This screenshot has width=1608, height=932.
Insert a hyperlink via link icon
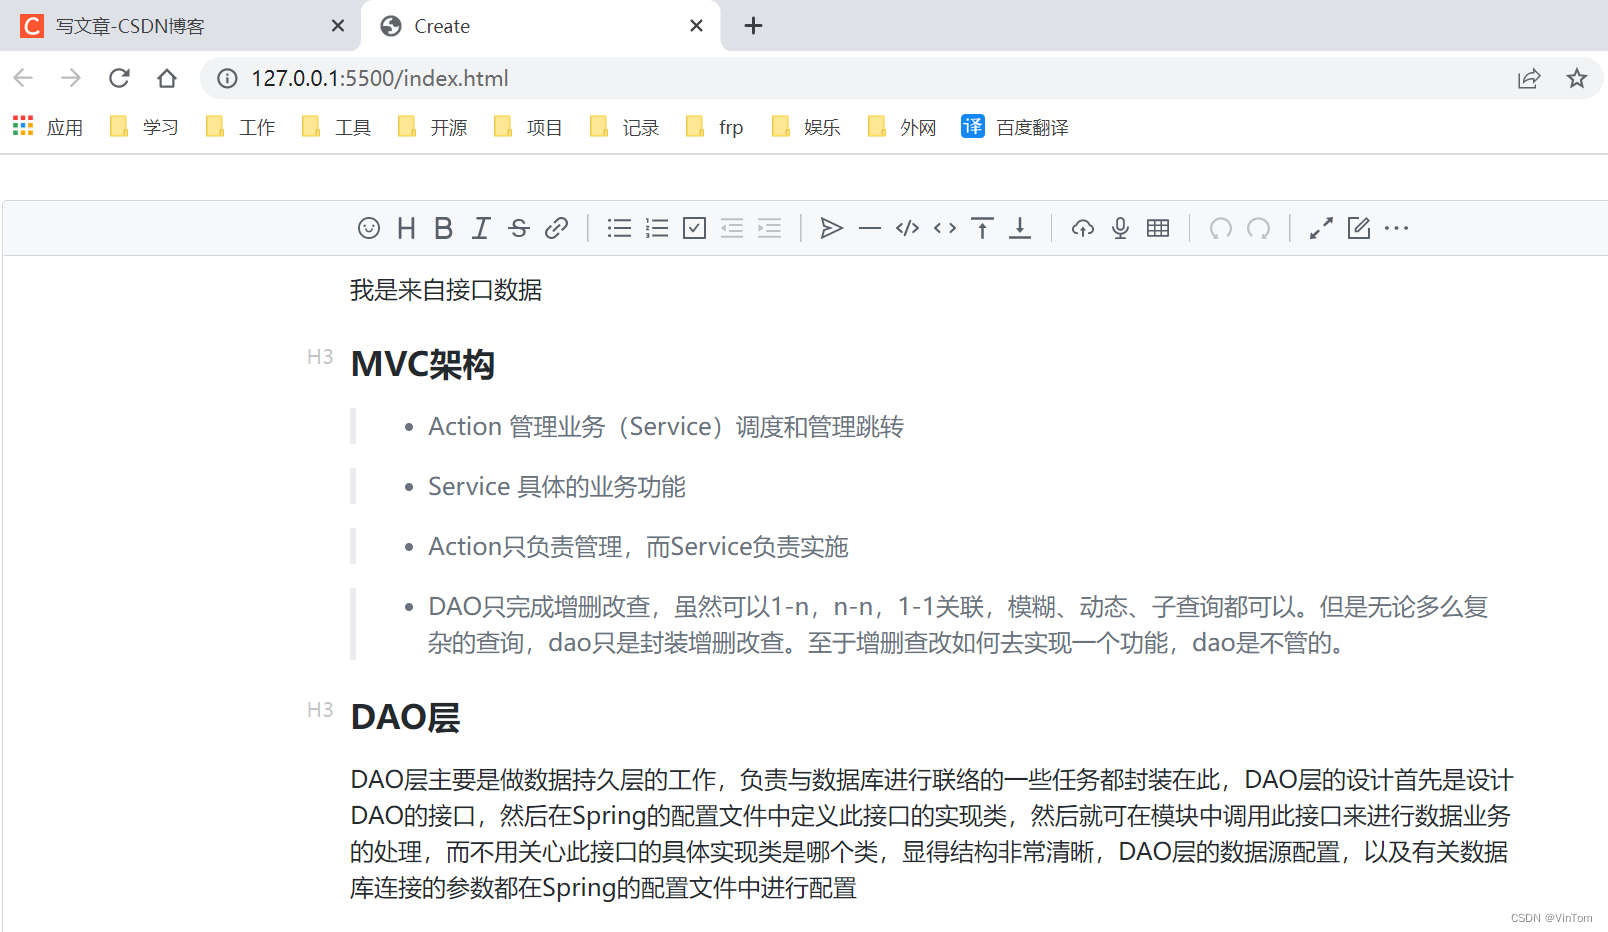coord(556,228)
